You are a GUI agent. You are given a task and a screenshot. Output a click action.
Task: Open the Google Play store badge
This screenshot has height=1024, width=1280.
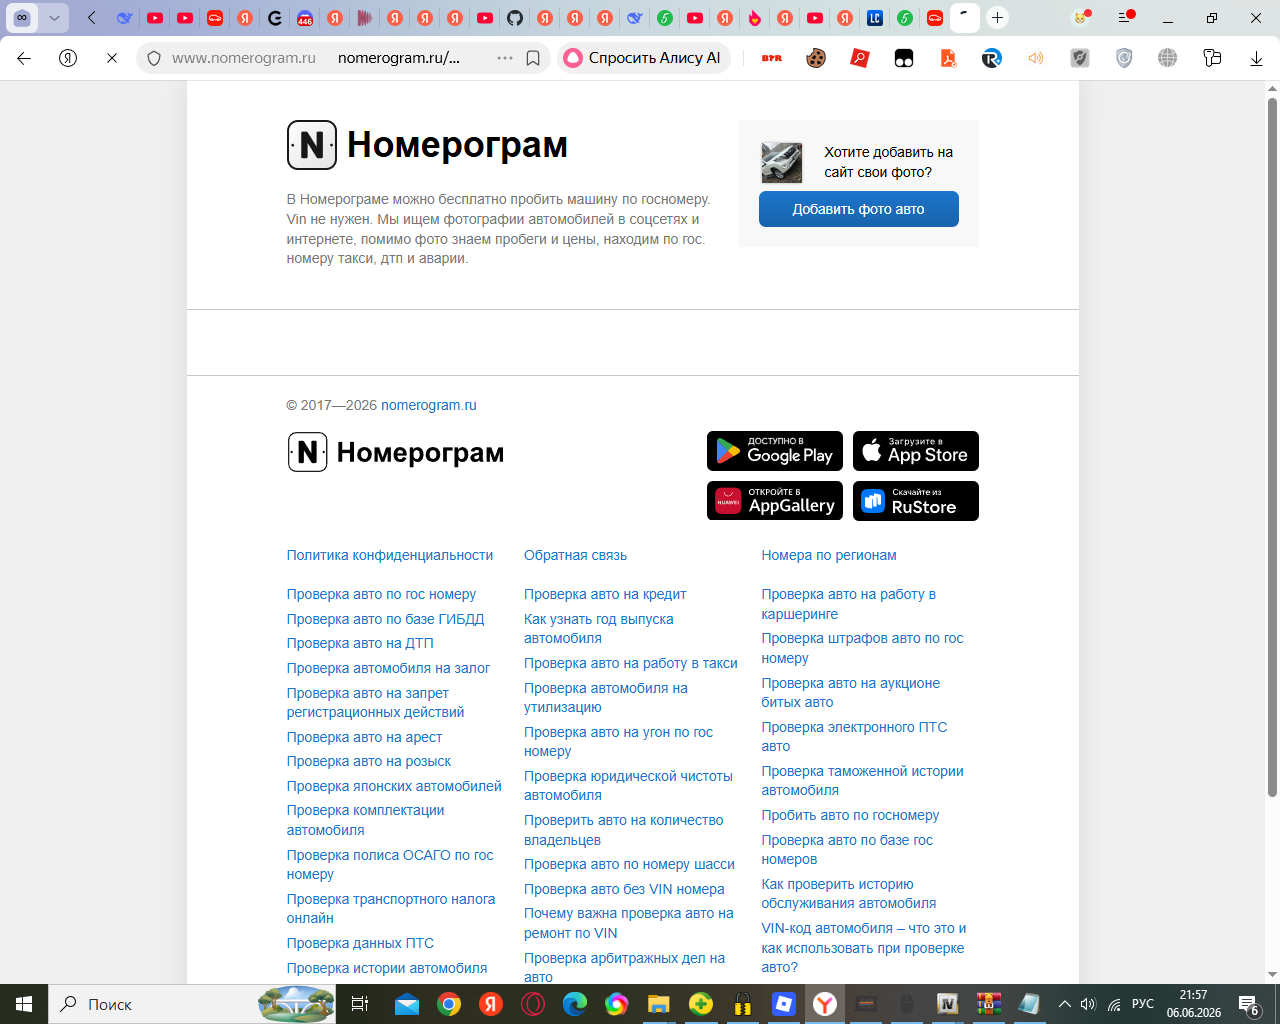tap(775, 451)
